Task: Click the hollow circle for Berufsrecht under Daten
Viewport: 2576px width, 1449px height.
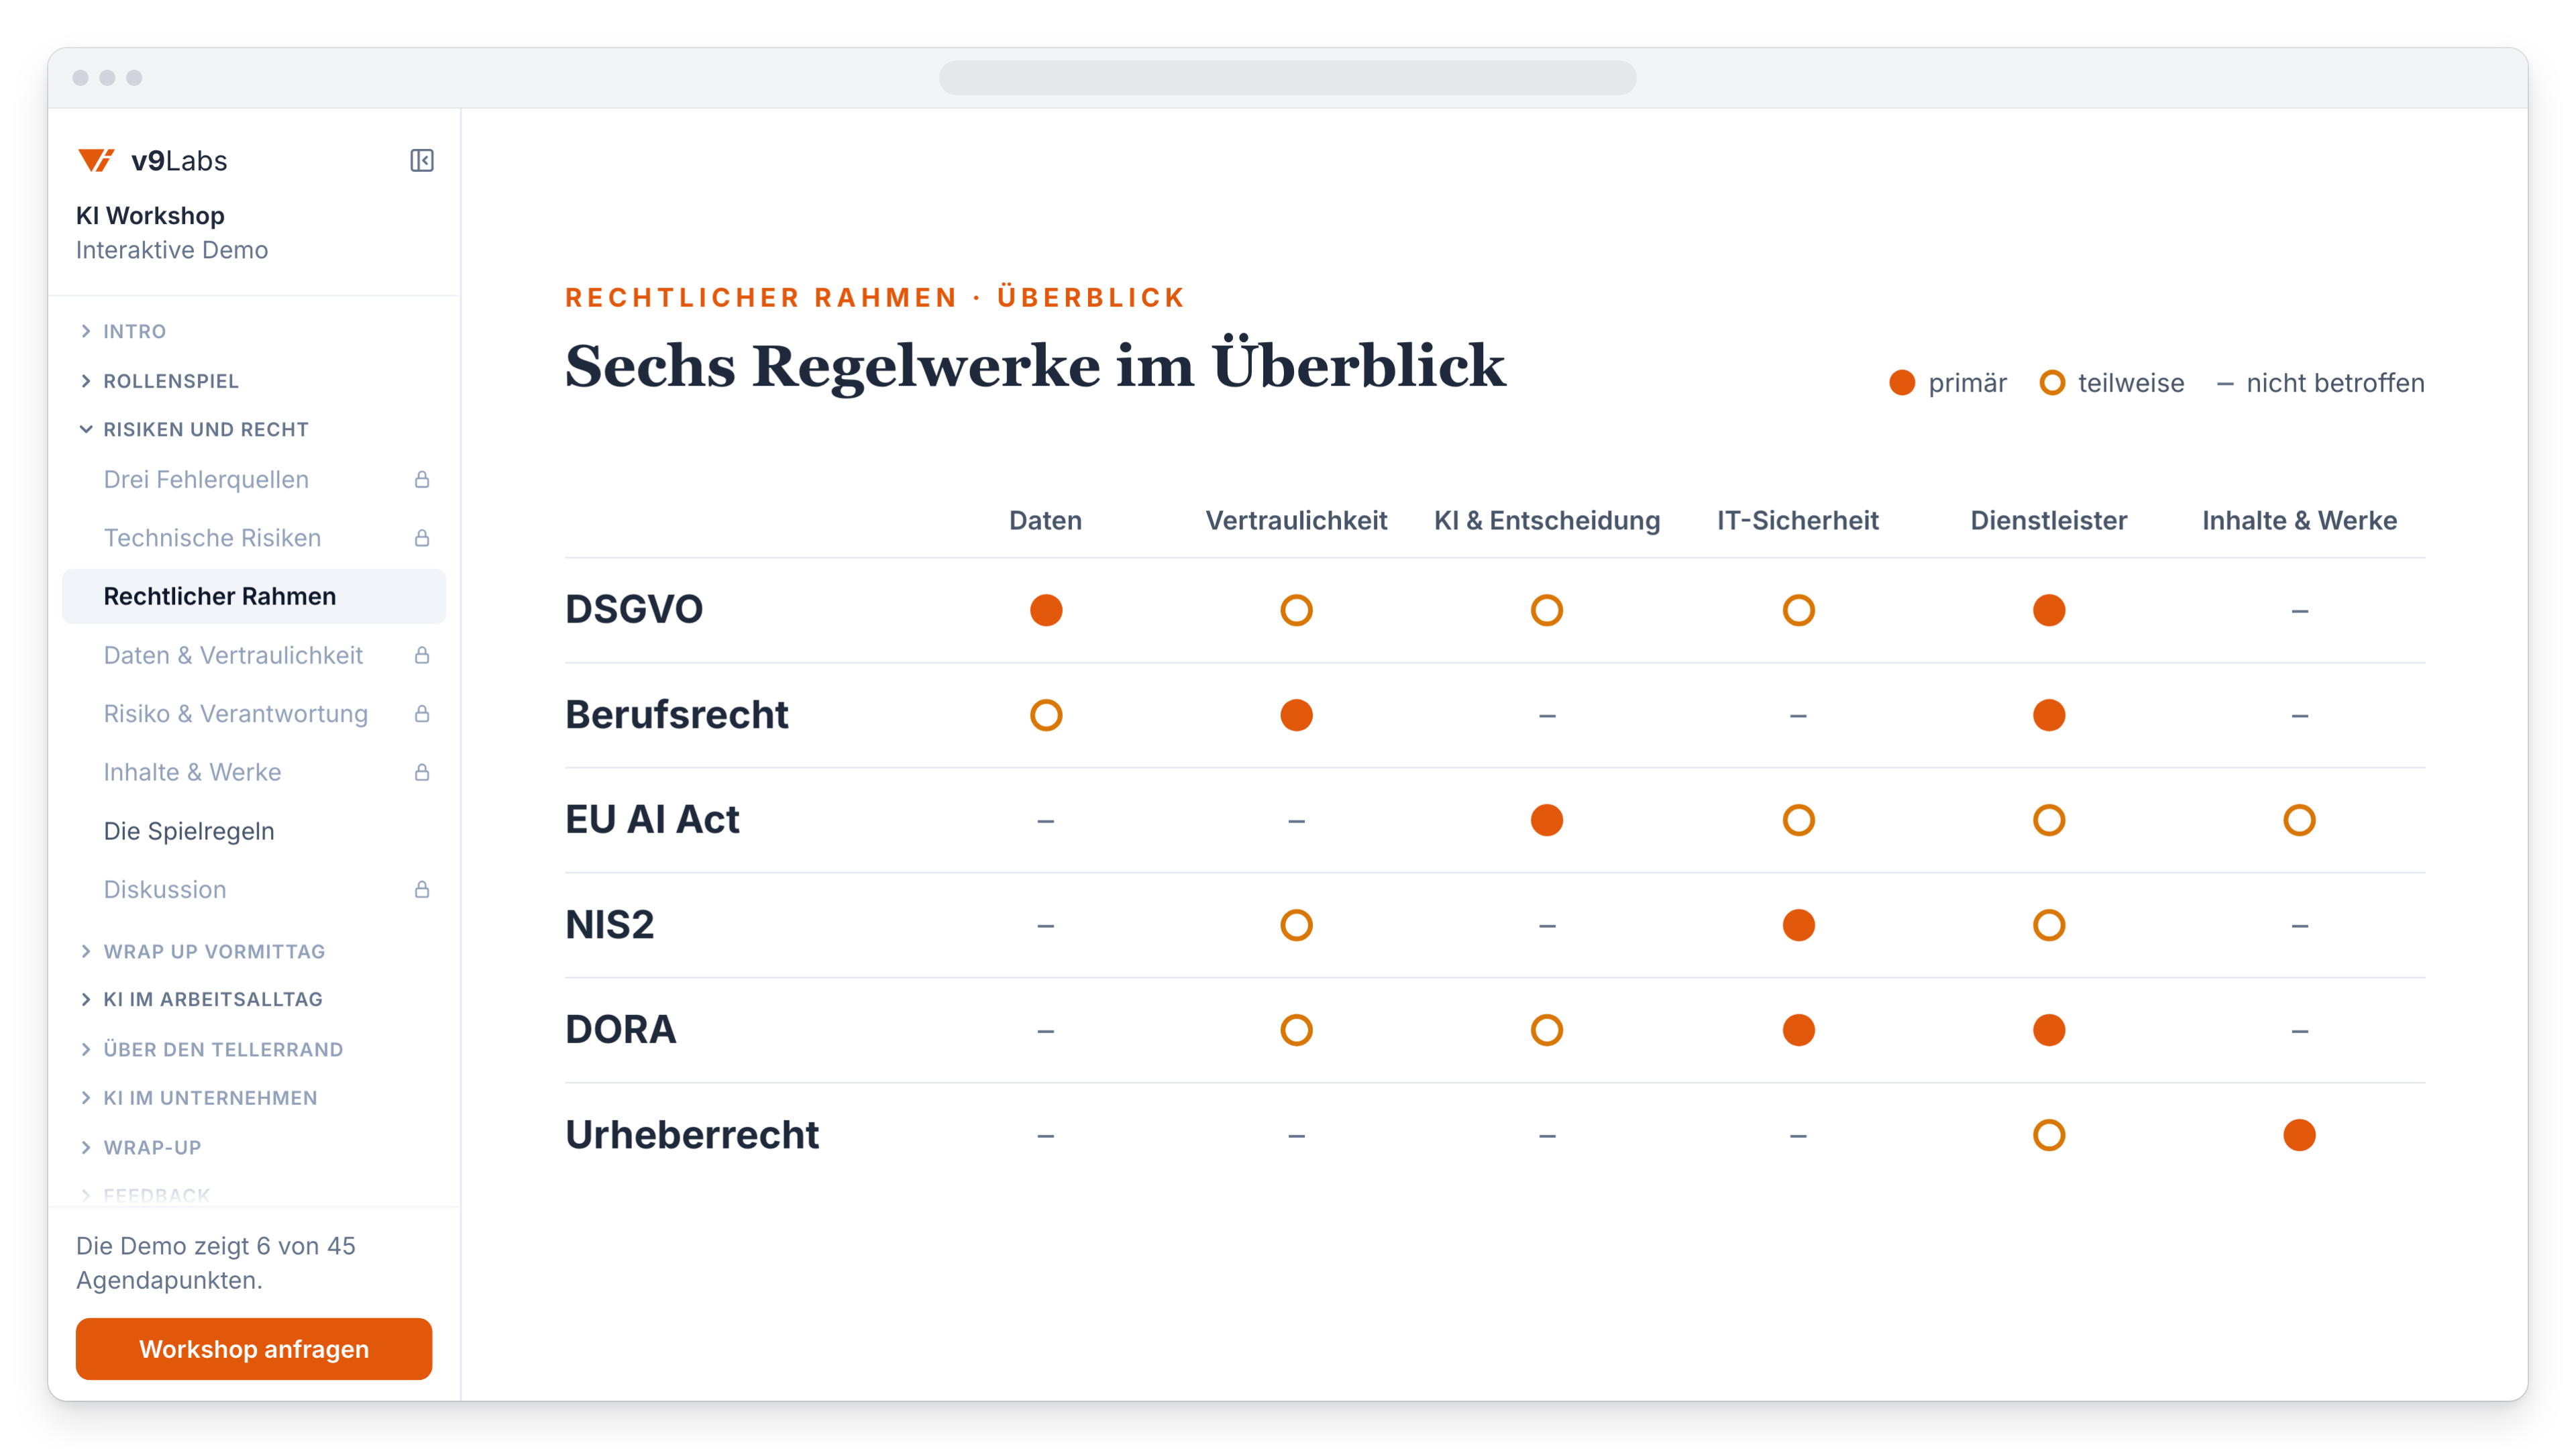Action: (x=1045, y=715)
